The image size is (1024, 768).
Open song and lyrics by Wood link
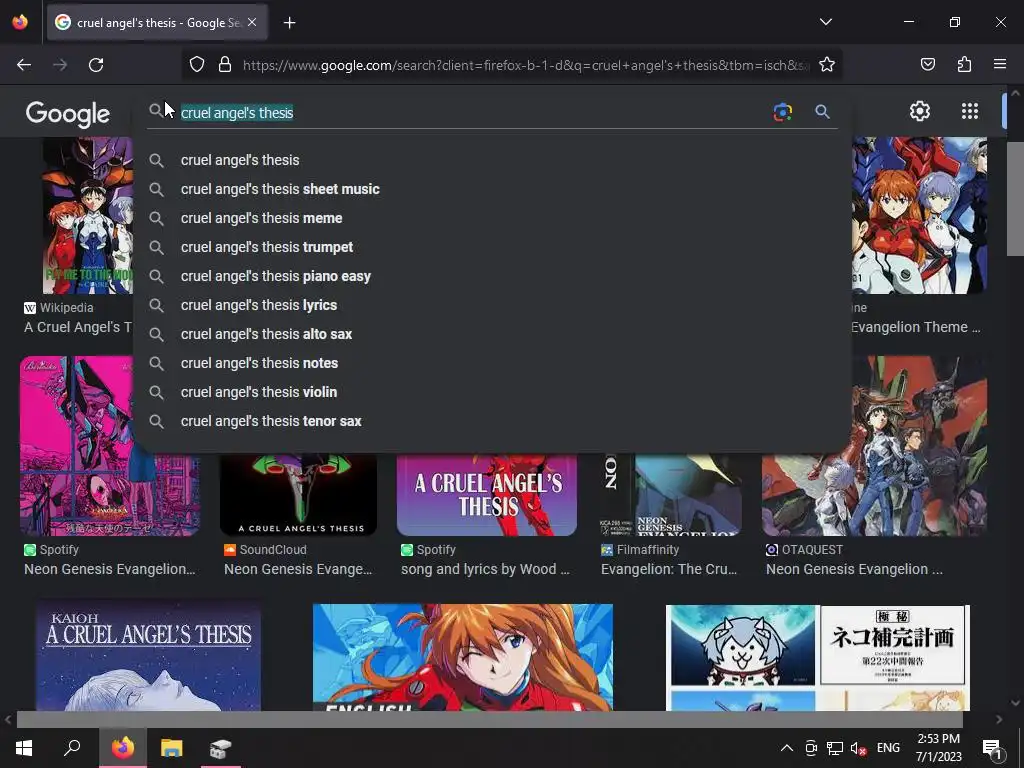click(485, 569)
